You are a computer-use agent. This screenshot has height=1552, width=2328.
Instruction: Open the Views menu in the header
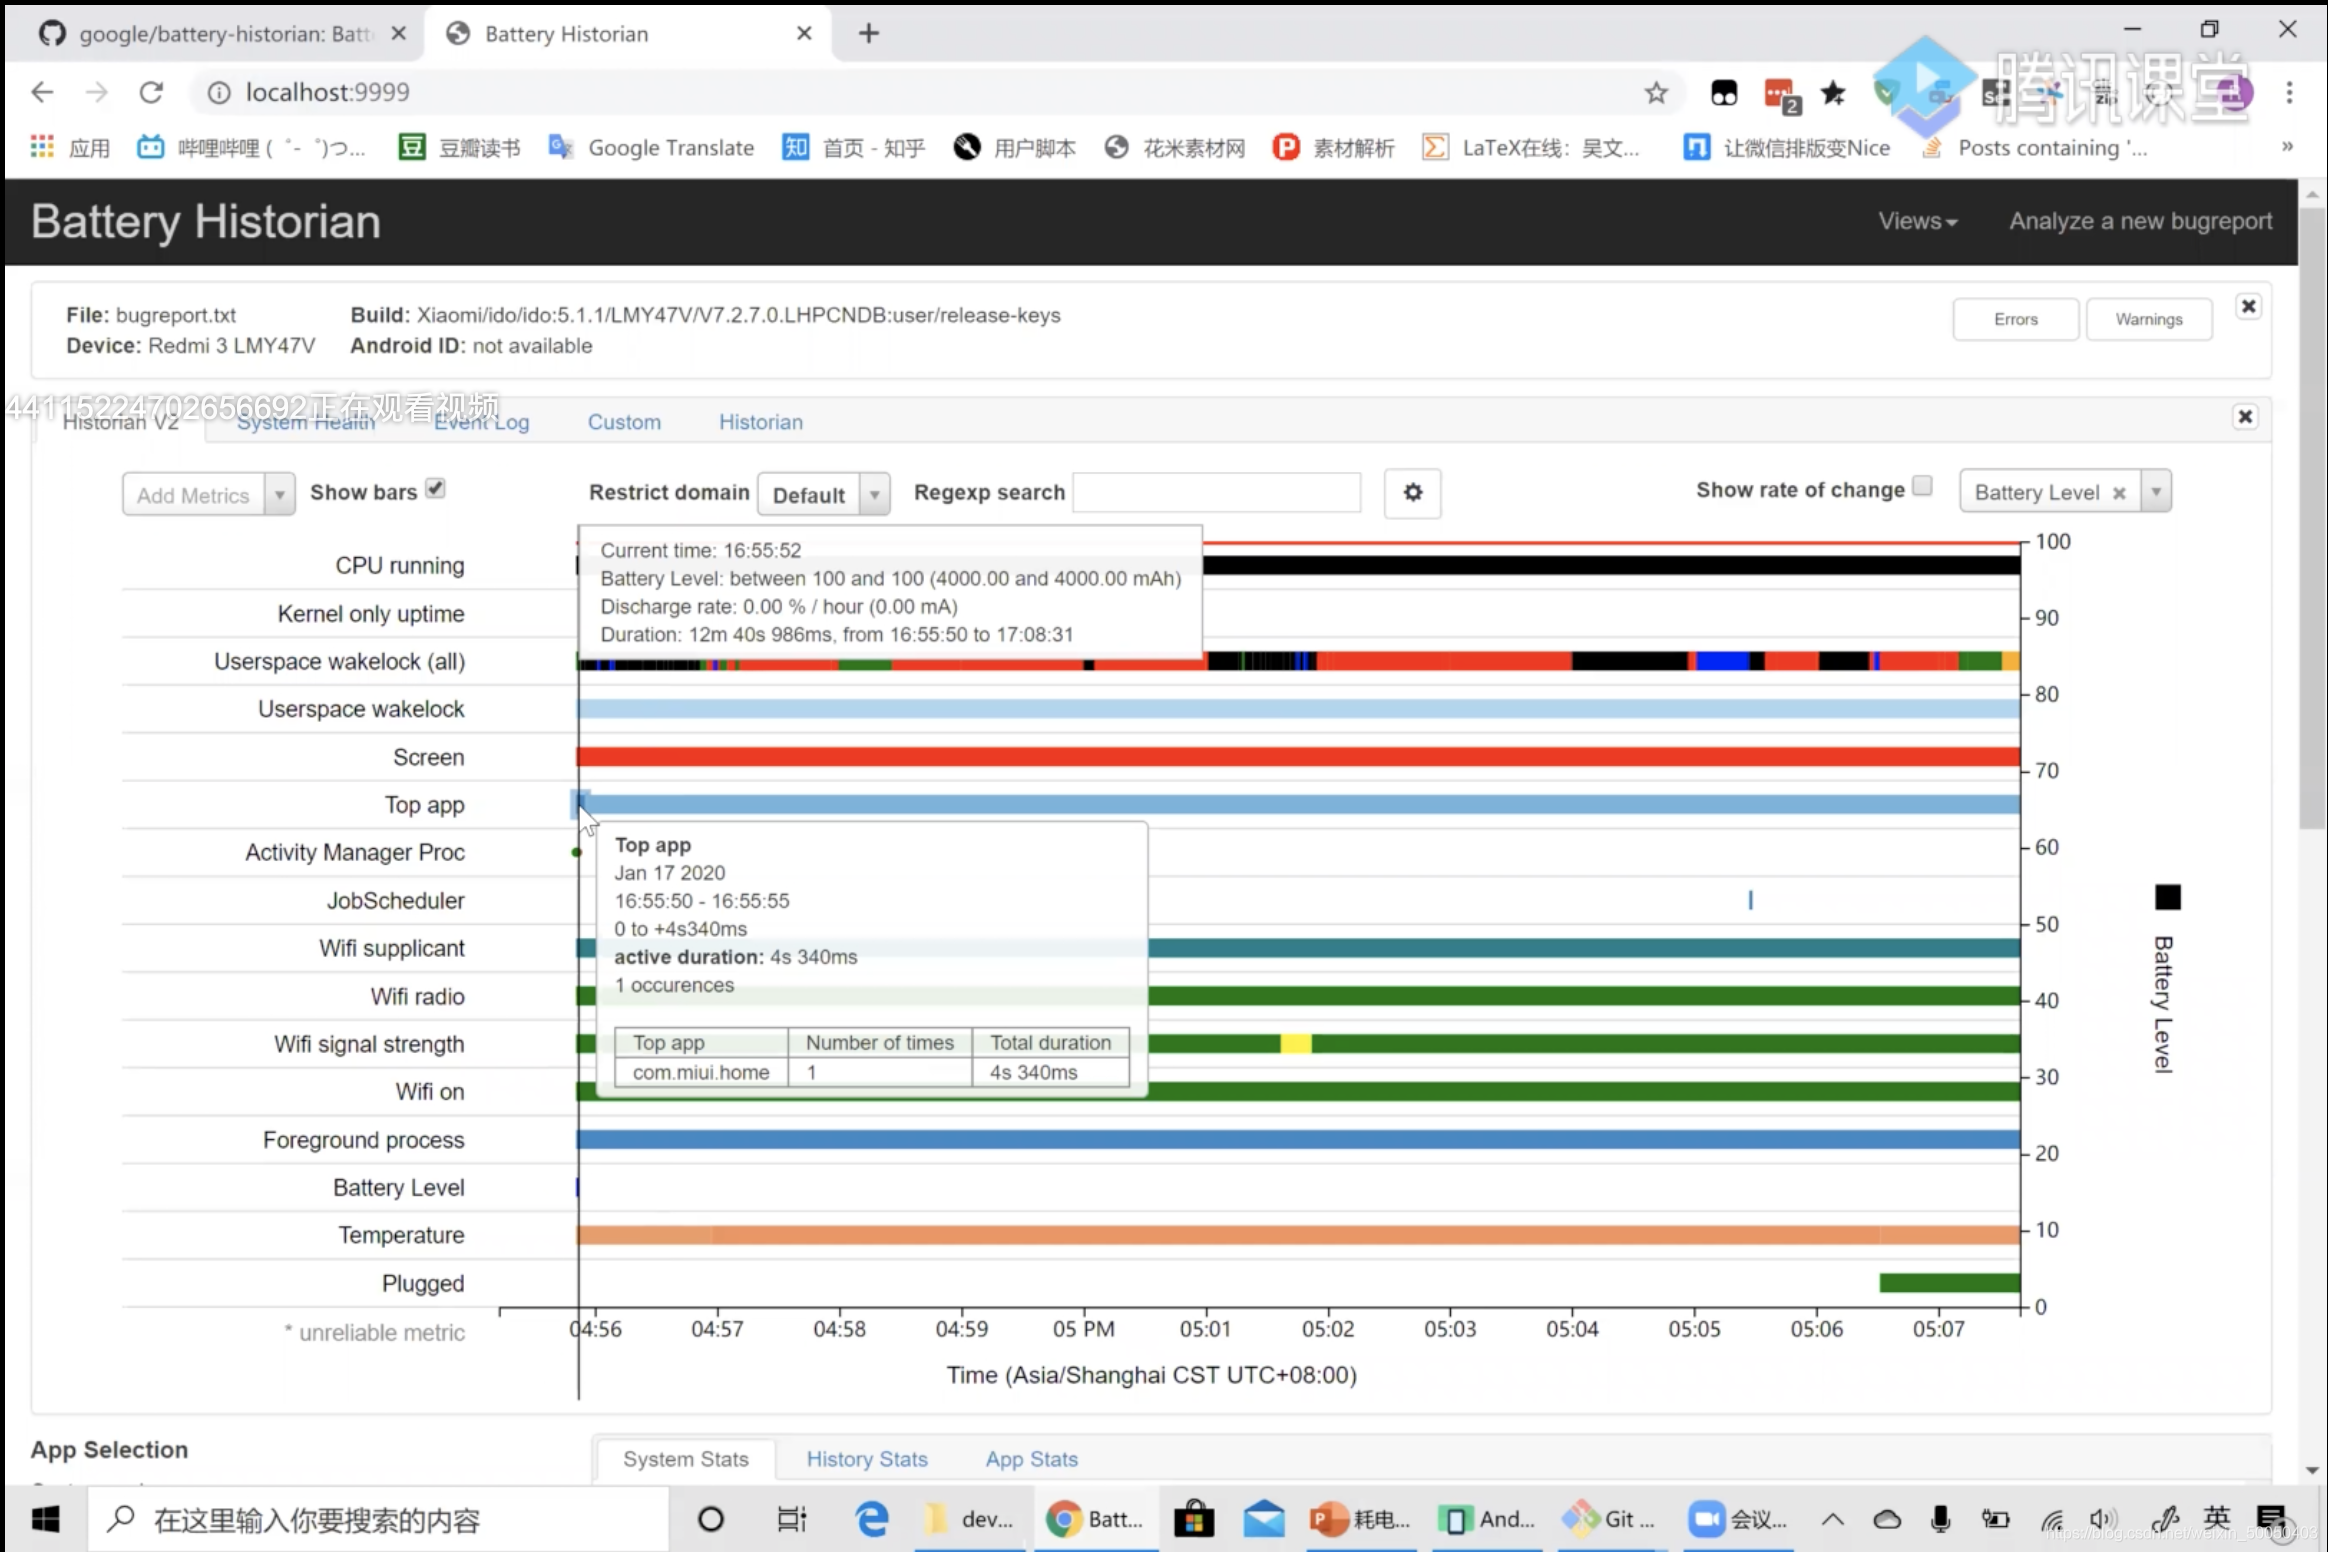(x=1916, y=221)
